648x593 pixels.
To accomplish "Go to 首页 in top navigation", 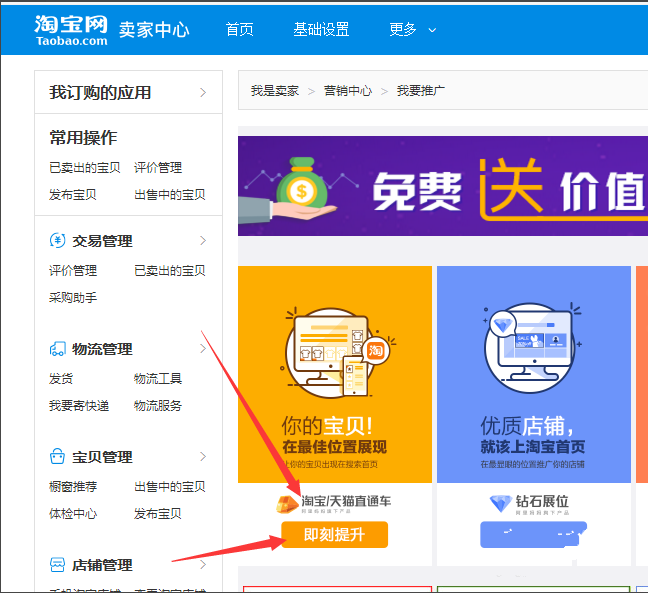I will pyautogui.click(x=239, y=30).
